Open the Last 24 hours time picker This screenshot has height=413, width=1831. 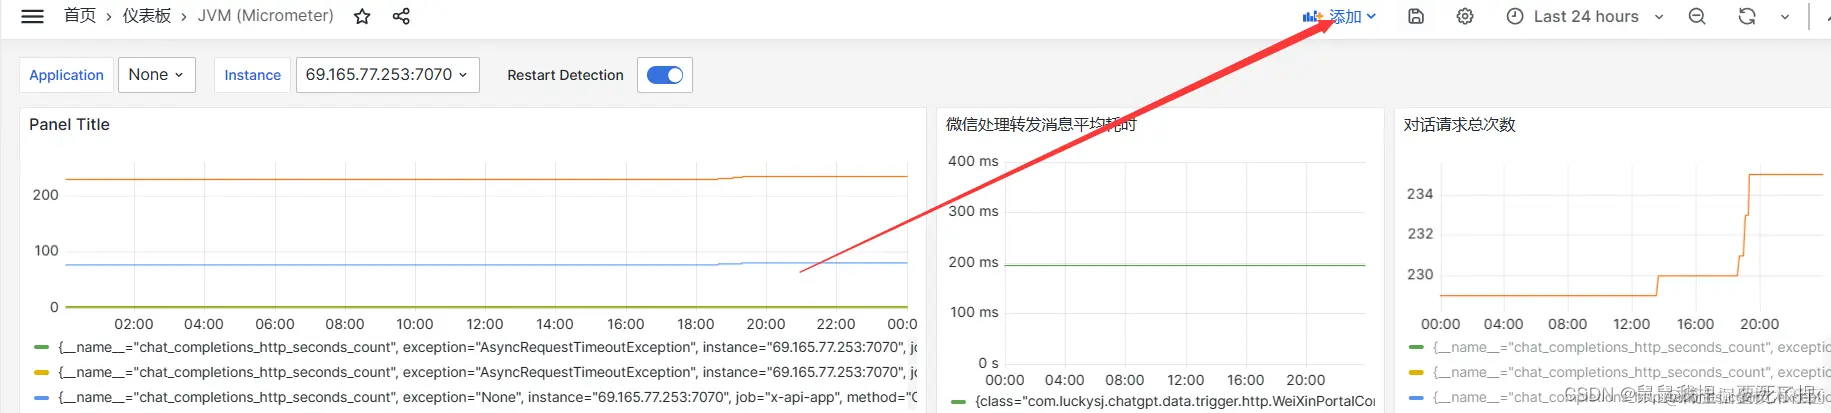1585,16
